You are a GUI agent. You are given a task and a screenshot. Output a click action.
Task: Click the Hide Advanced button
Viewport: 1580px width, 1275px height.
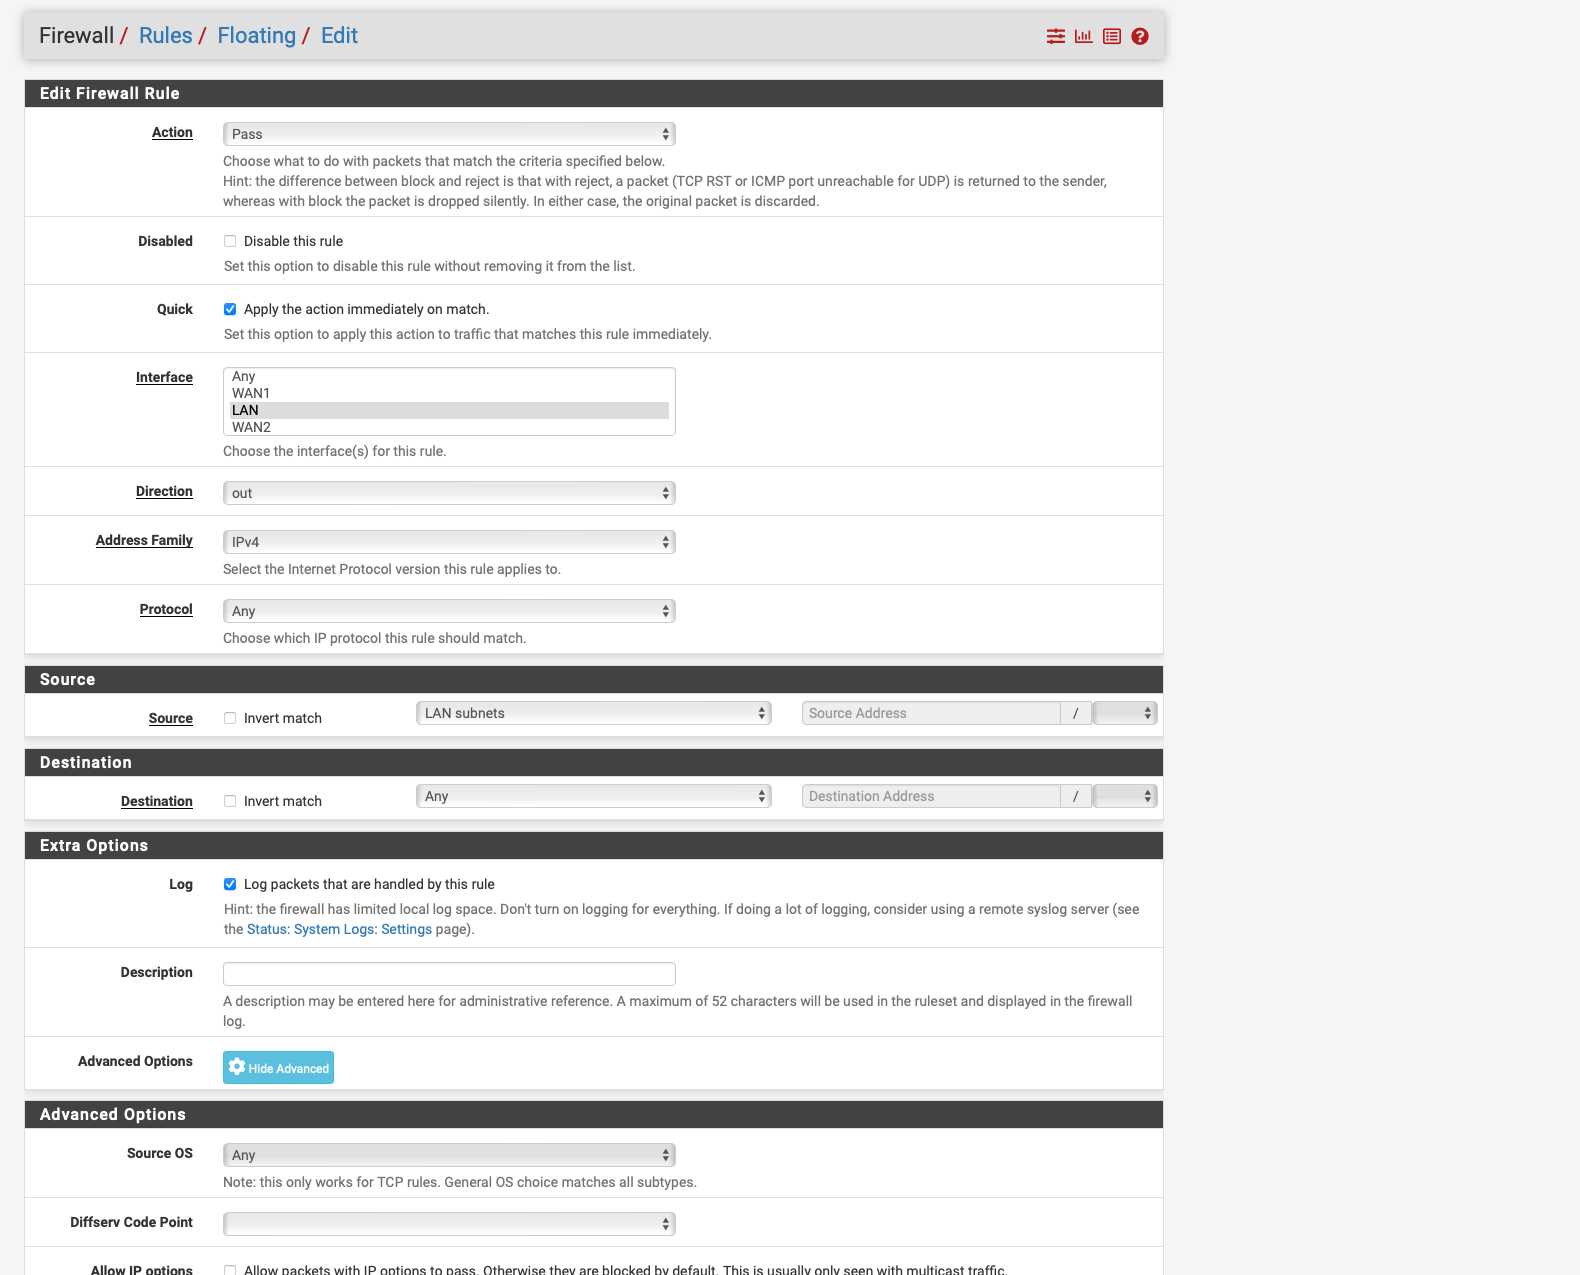coord(278,1067)
